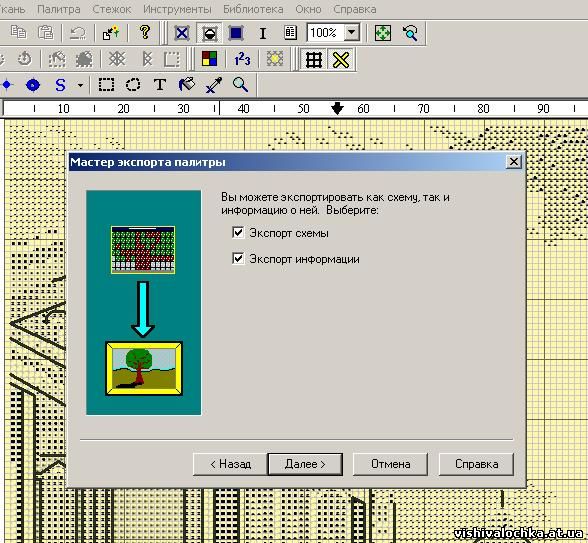The width and height of the screenshot is (588, 543).
Task: Select the eyedropper color picker tool
Action: pos(214,85)
